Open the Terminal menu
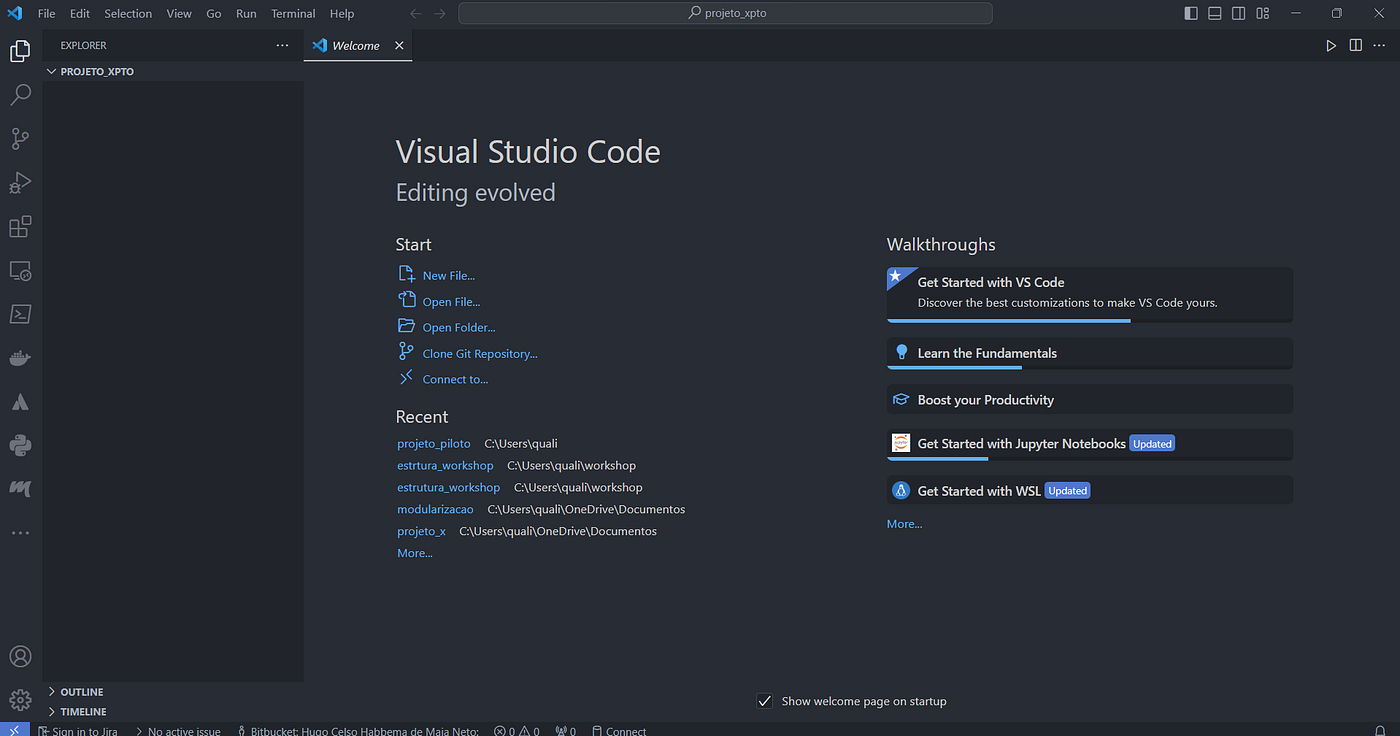 (293, 13)
